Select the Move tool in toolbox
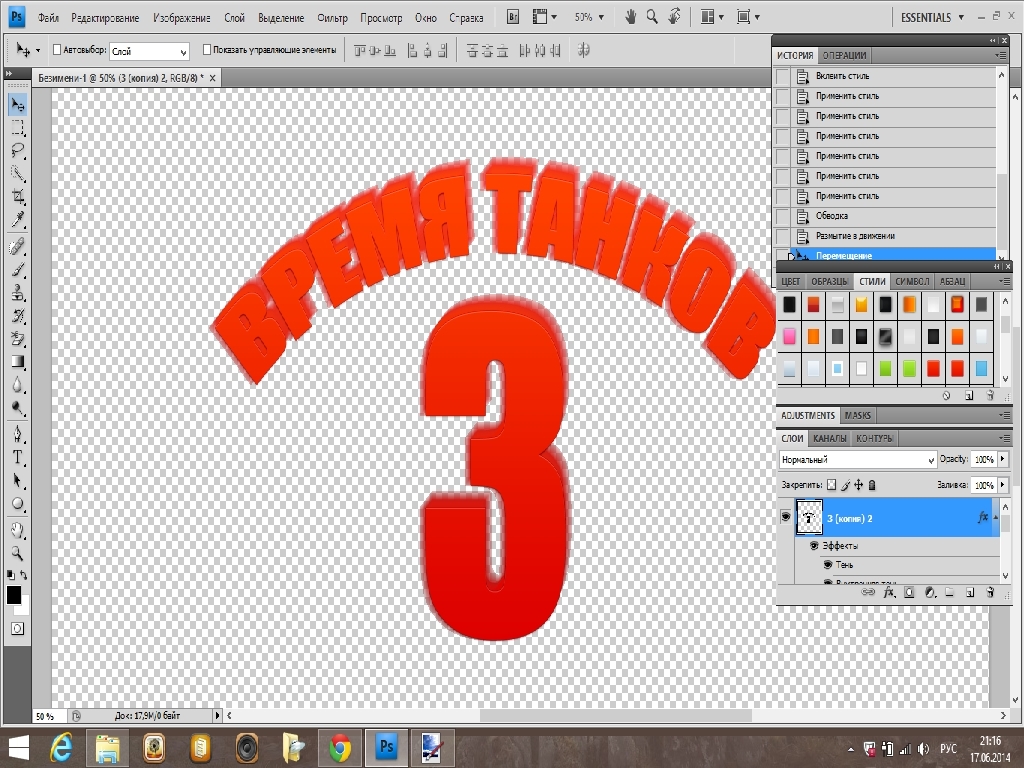Viewport: 1024px width, 768px height. tap(18, 104)
